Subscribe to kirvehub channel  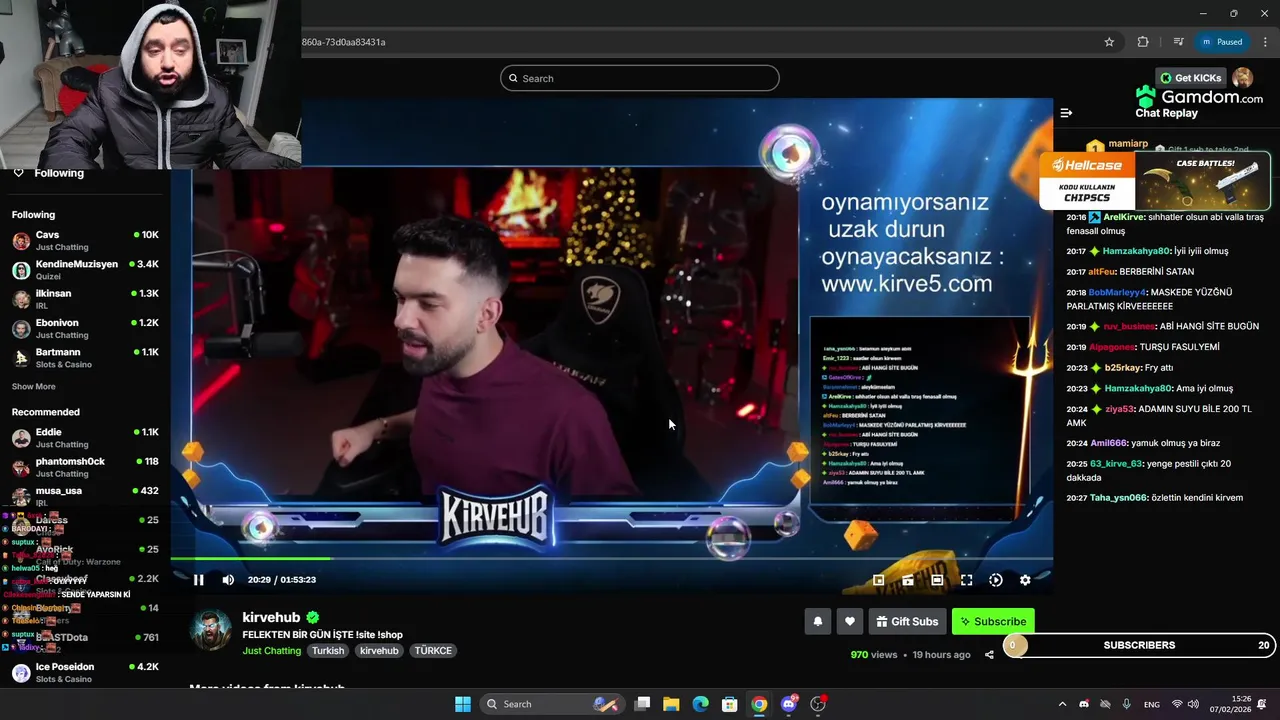[x=993, y=621]
